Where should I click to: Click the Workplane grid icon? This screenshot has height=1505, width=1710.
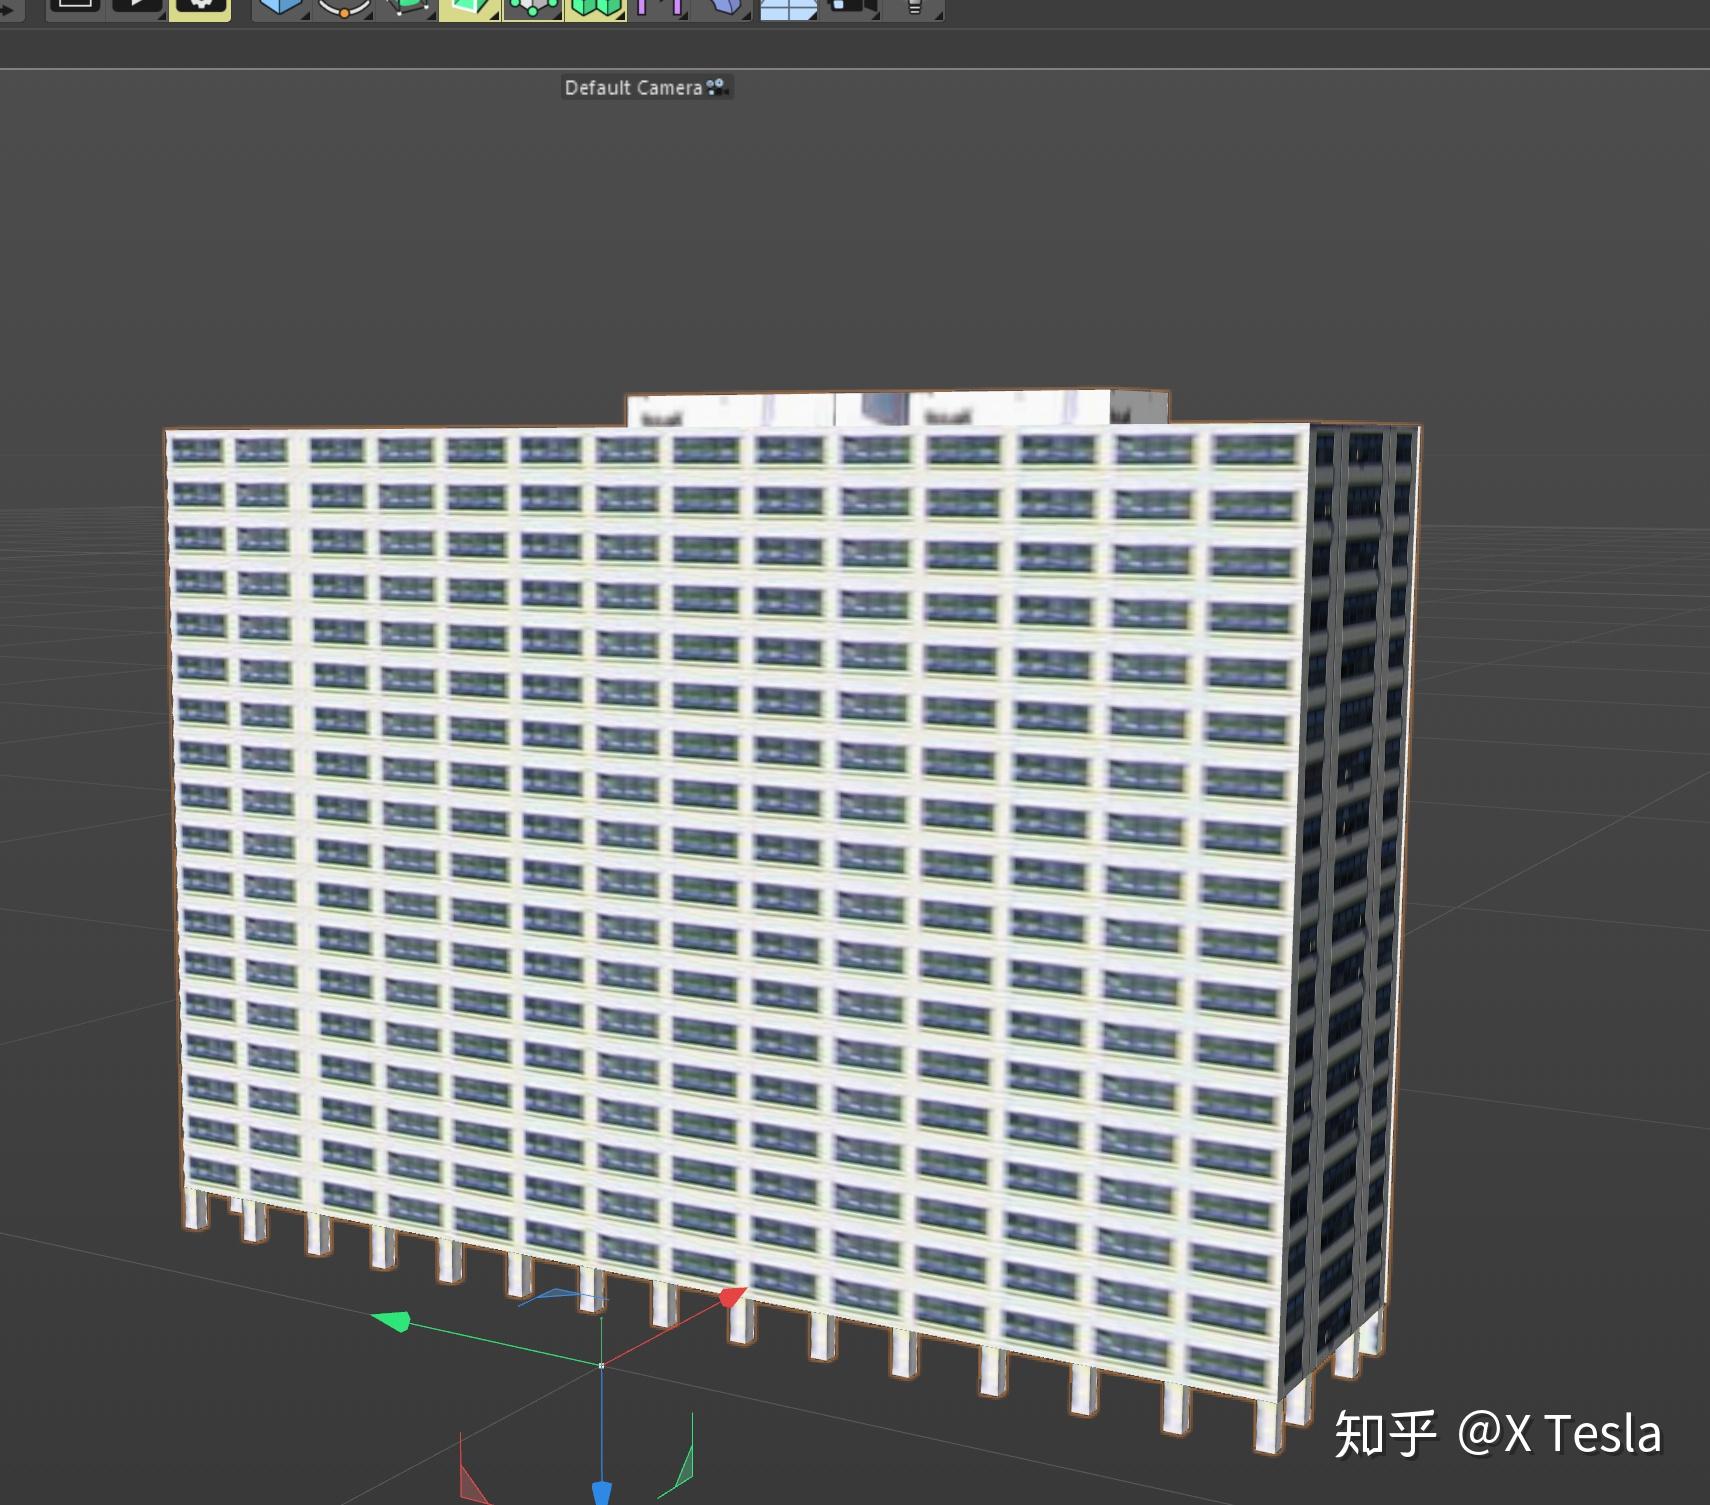(790, 8)
